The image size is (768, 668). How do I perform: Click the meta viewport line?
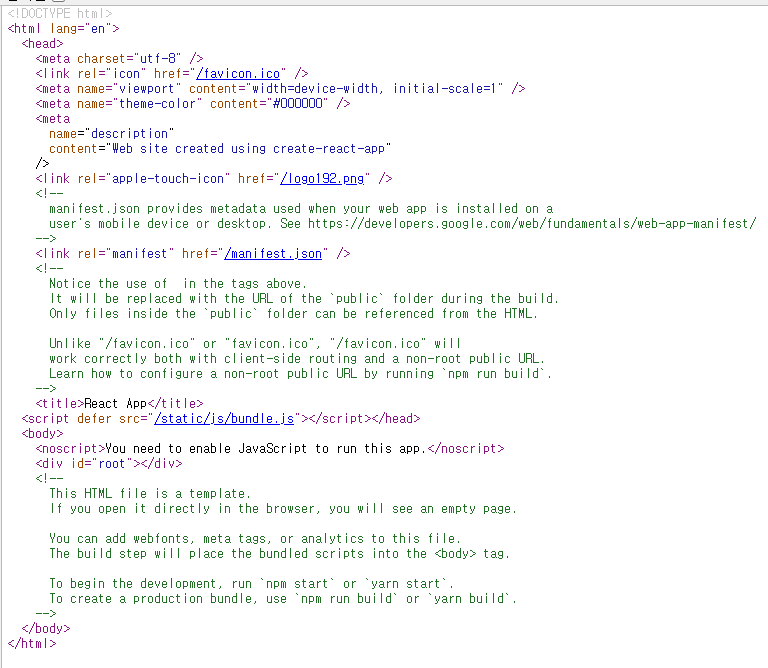(280, 89)
